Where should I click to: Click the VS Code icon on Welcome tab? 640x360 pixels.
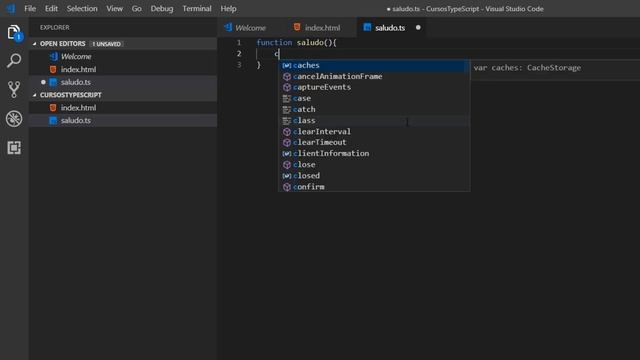click(x=228, y=27)
